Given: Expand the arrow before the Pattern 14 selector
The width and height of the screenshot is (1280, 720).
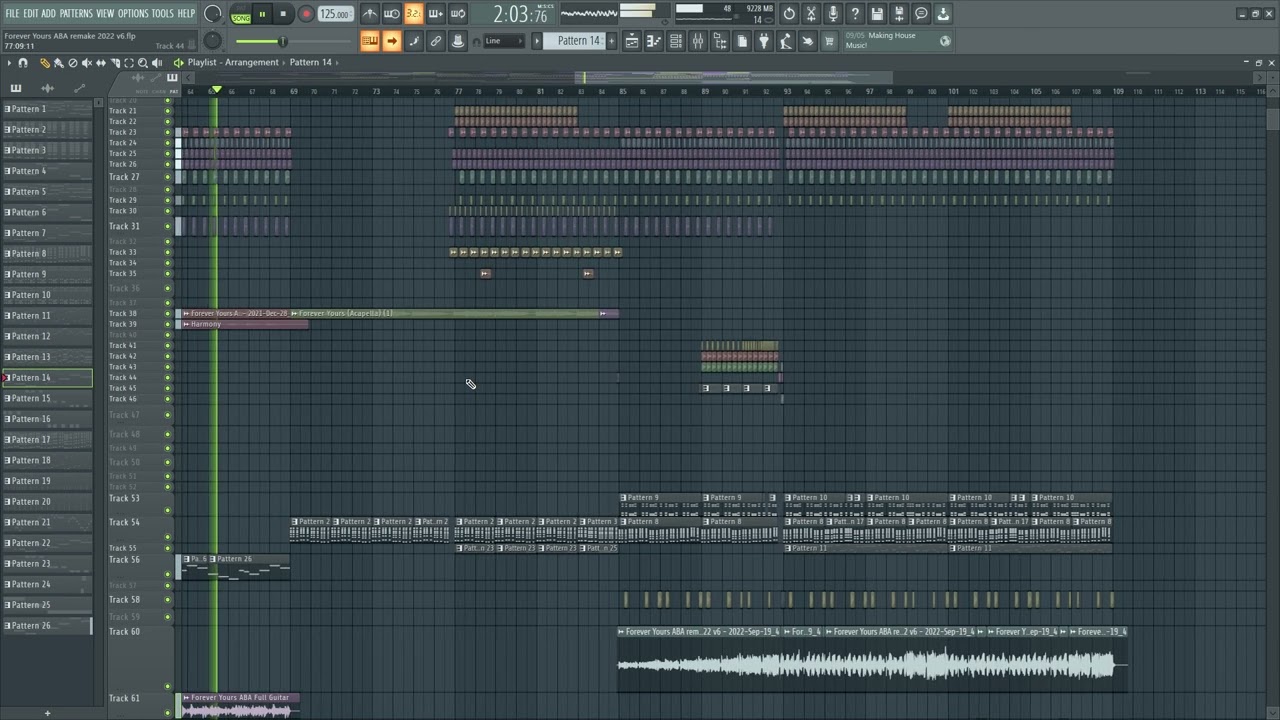Looking at the screenshot, I should click(x=537, y=41).
